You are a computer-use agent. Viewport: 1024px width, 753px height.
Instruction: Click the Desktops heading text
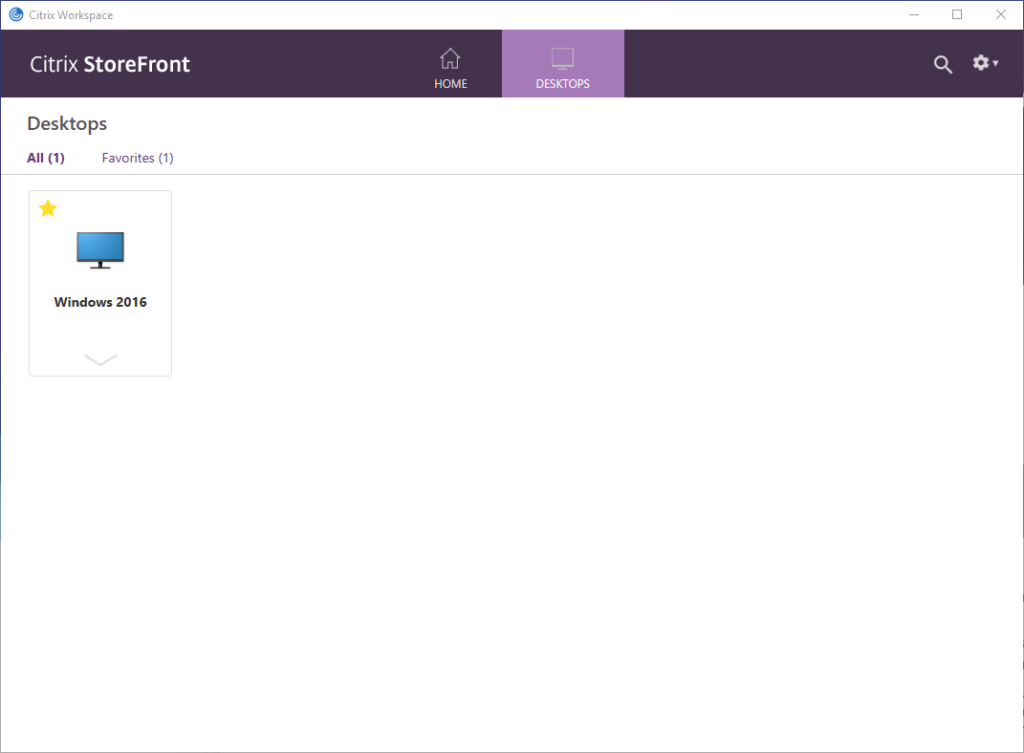pos(67,123)
